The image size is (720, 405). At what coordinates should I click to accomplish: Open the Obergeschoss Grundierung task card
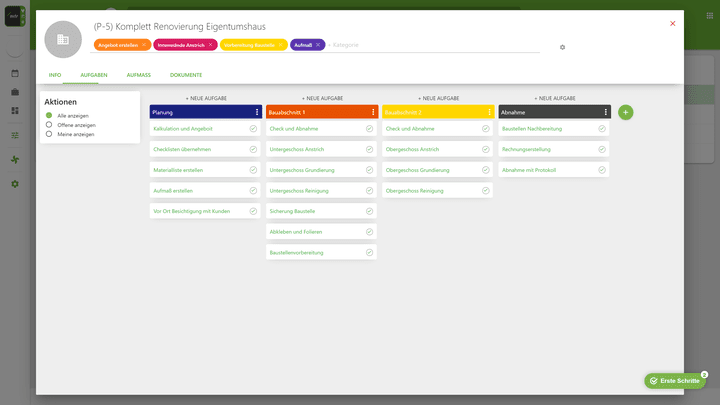tap(437, 170)
